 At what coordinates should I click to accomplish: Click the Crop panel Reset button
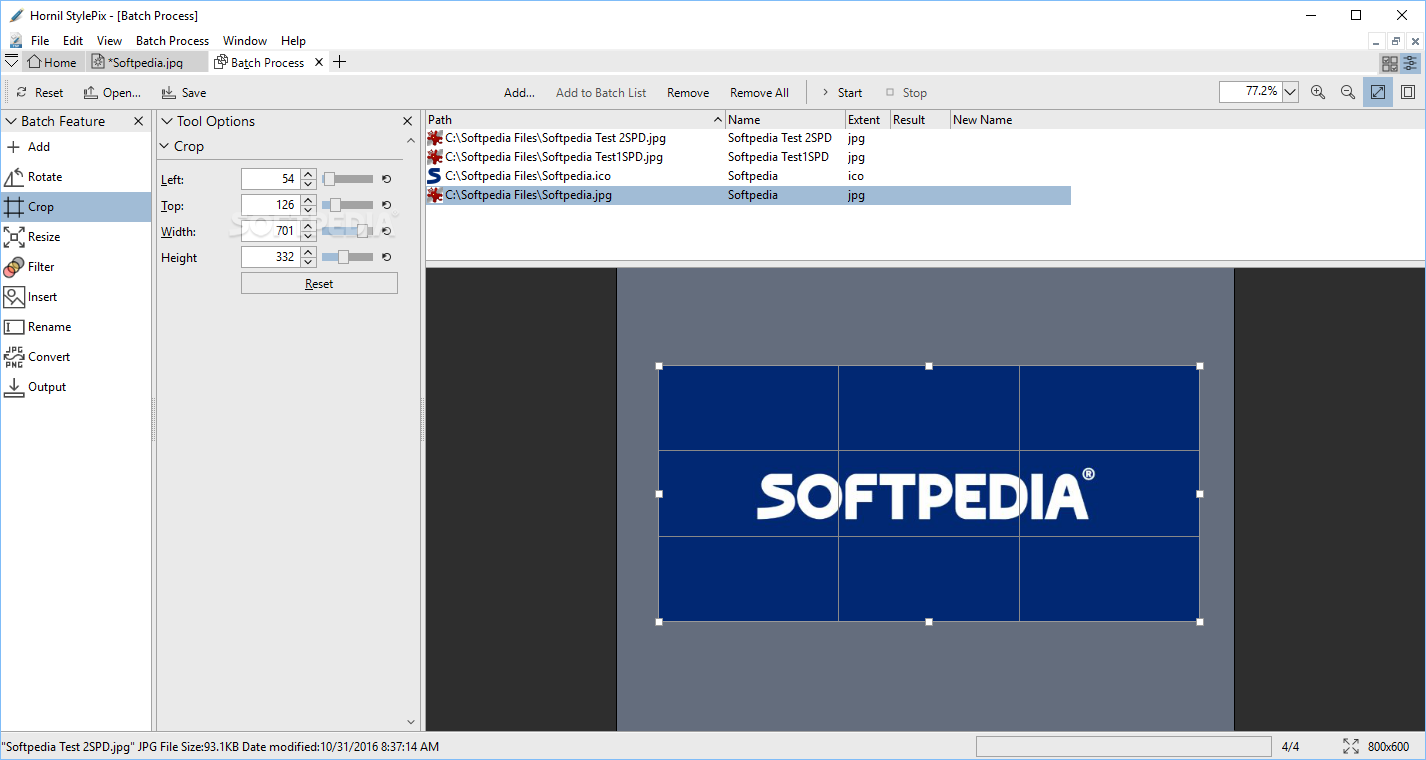[x=319, y=284]
